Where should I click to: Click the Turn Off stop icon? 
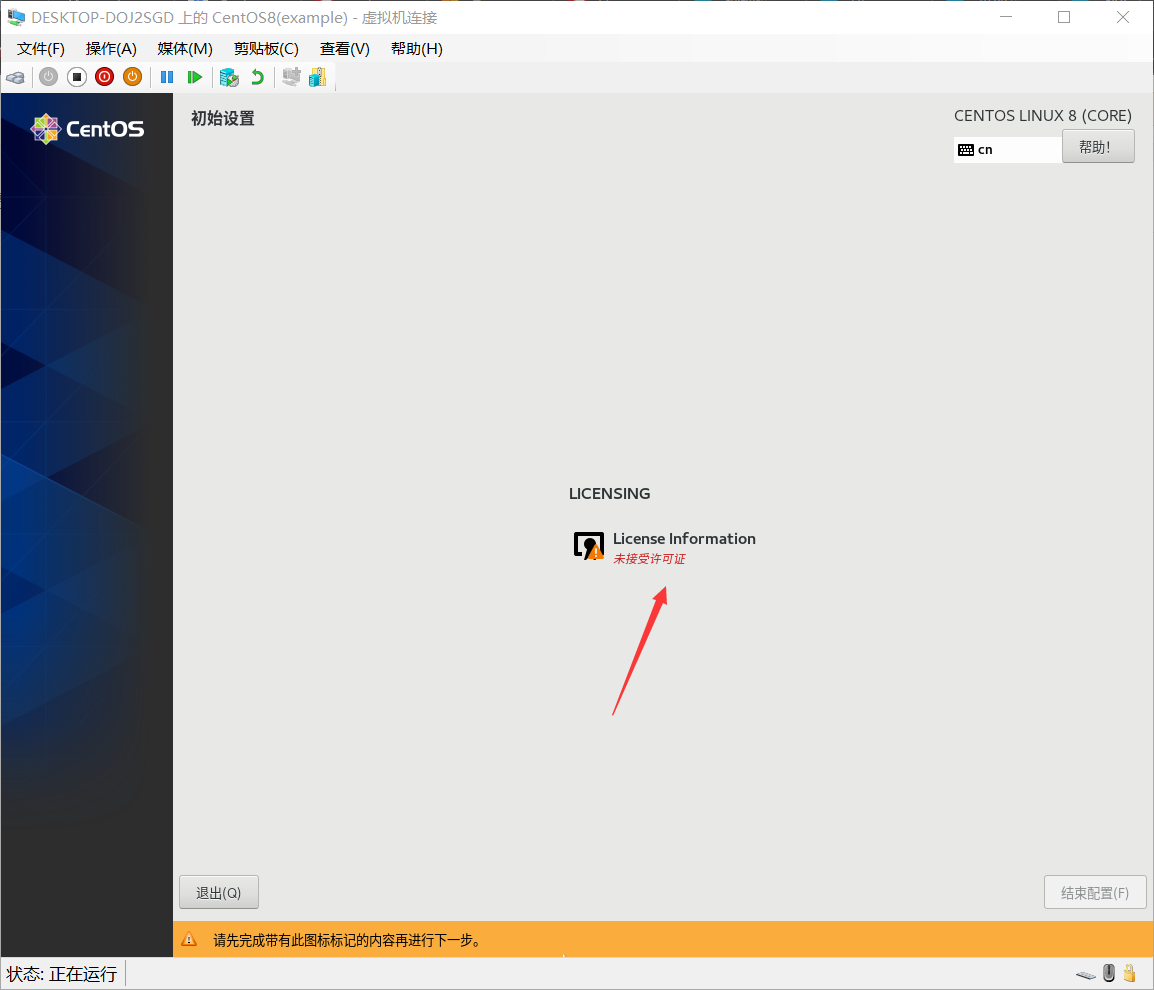pyautogui.click(x=77, y=77)
